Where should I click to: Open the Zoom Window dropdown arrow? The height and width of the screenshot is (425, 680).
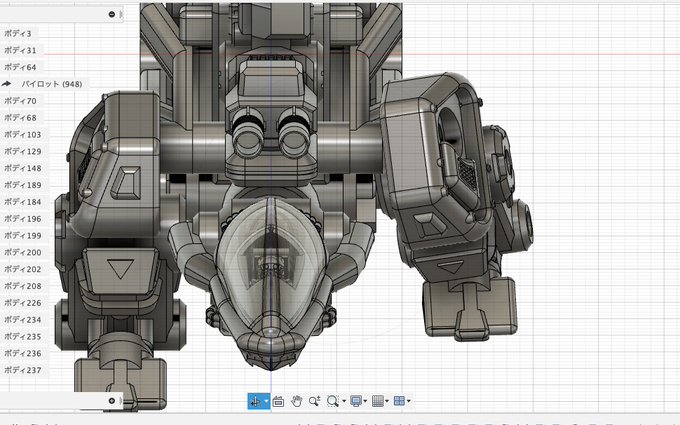click(x=344, y=401)
